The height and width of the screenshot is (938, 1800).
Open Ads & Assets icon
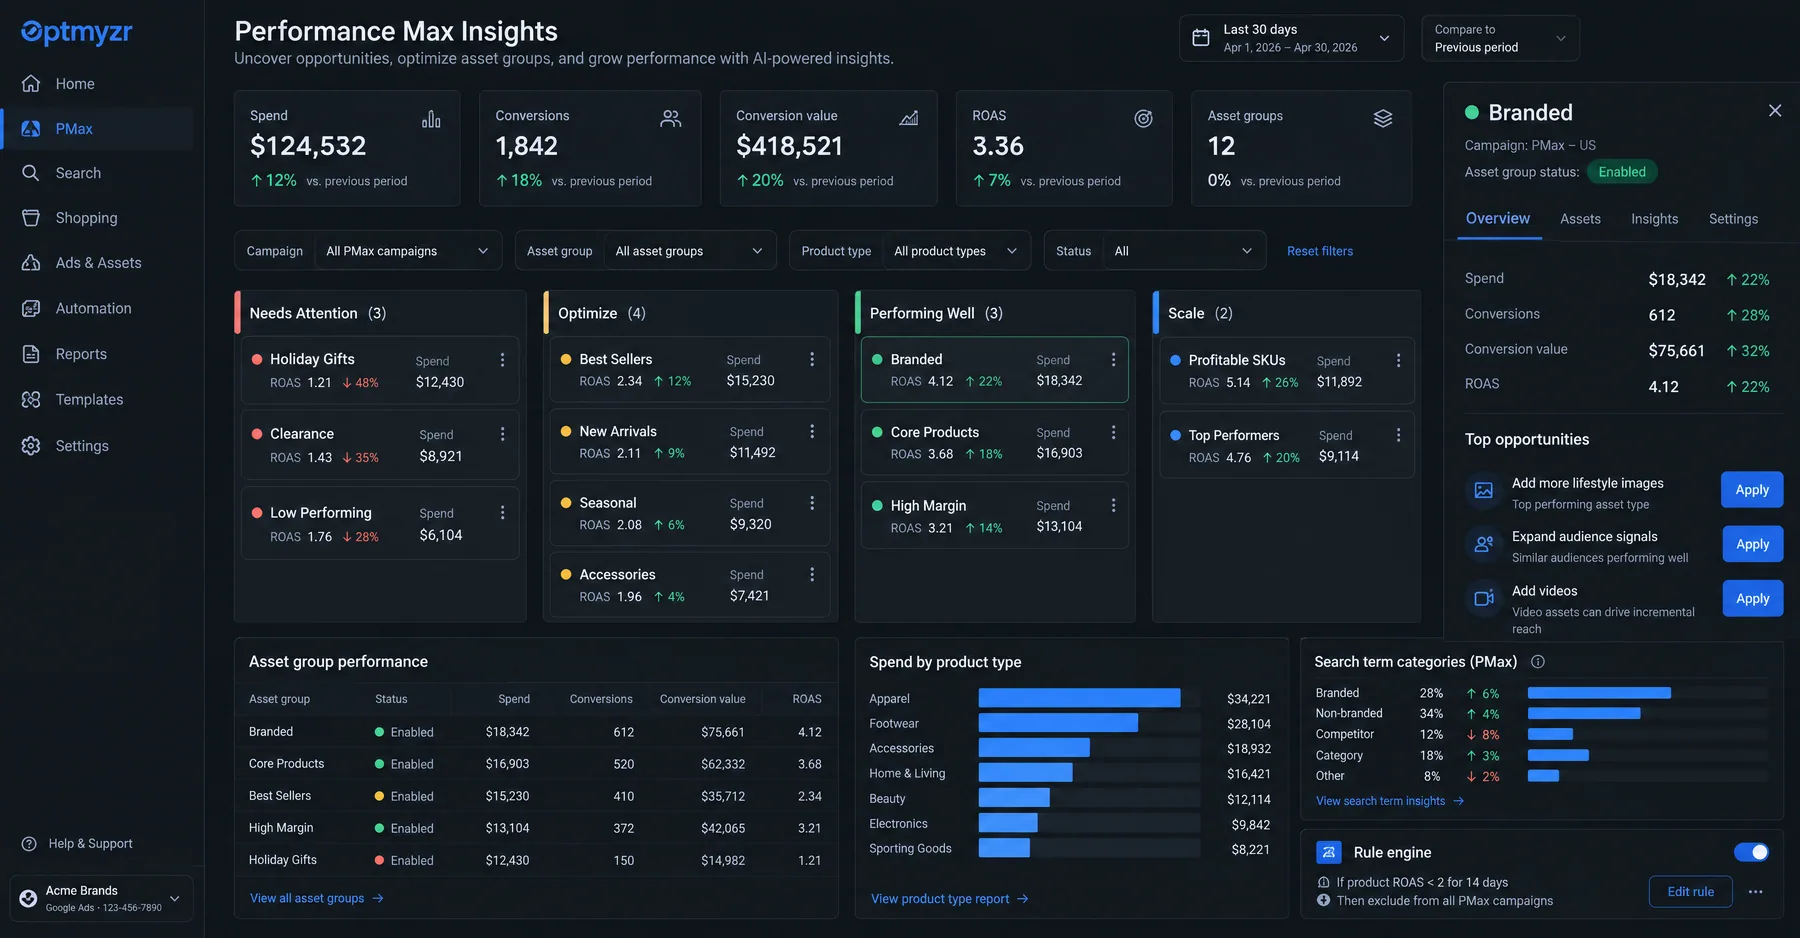click(x=31, y=263)
